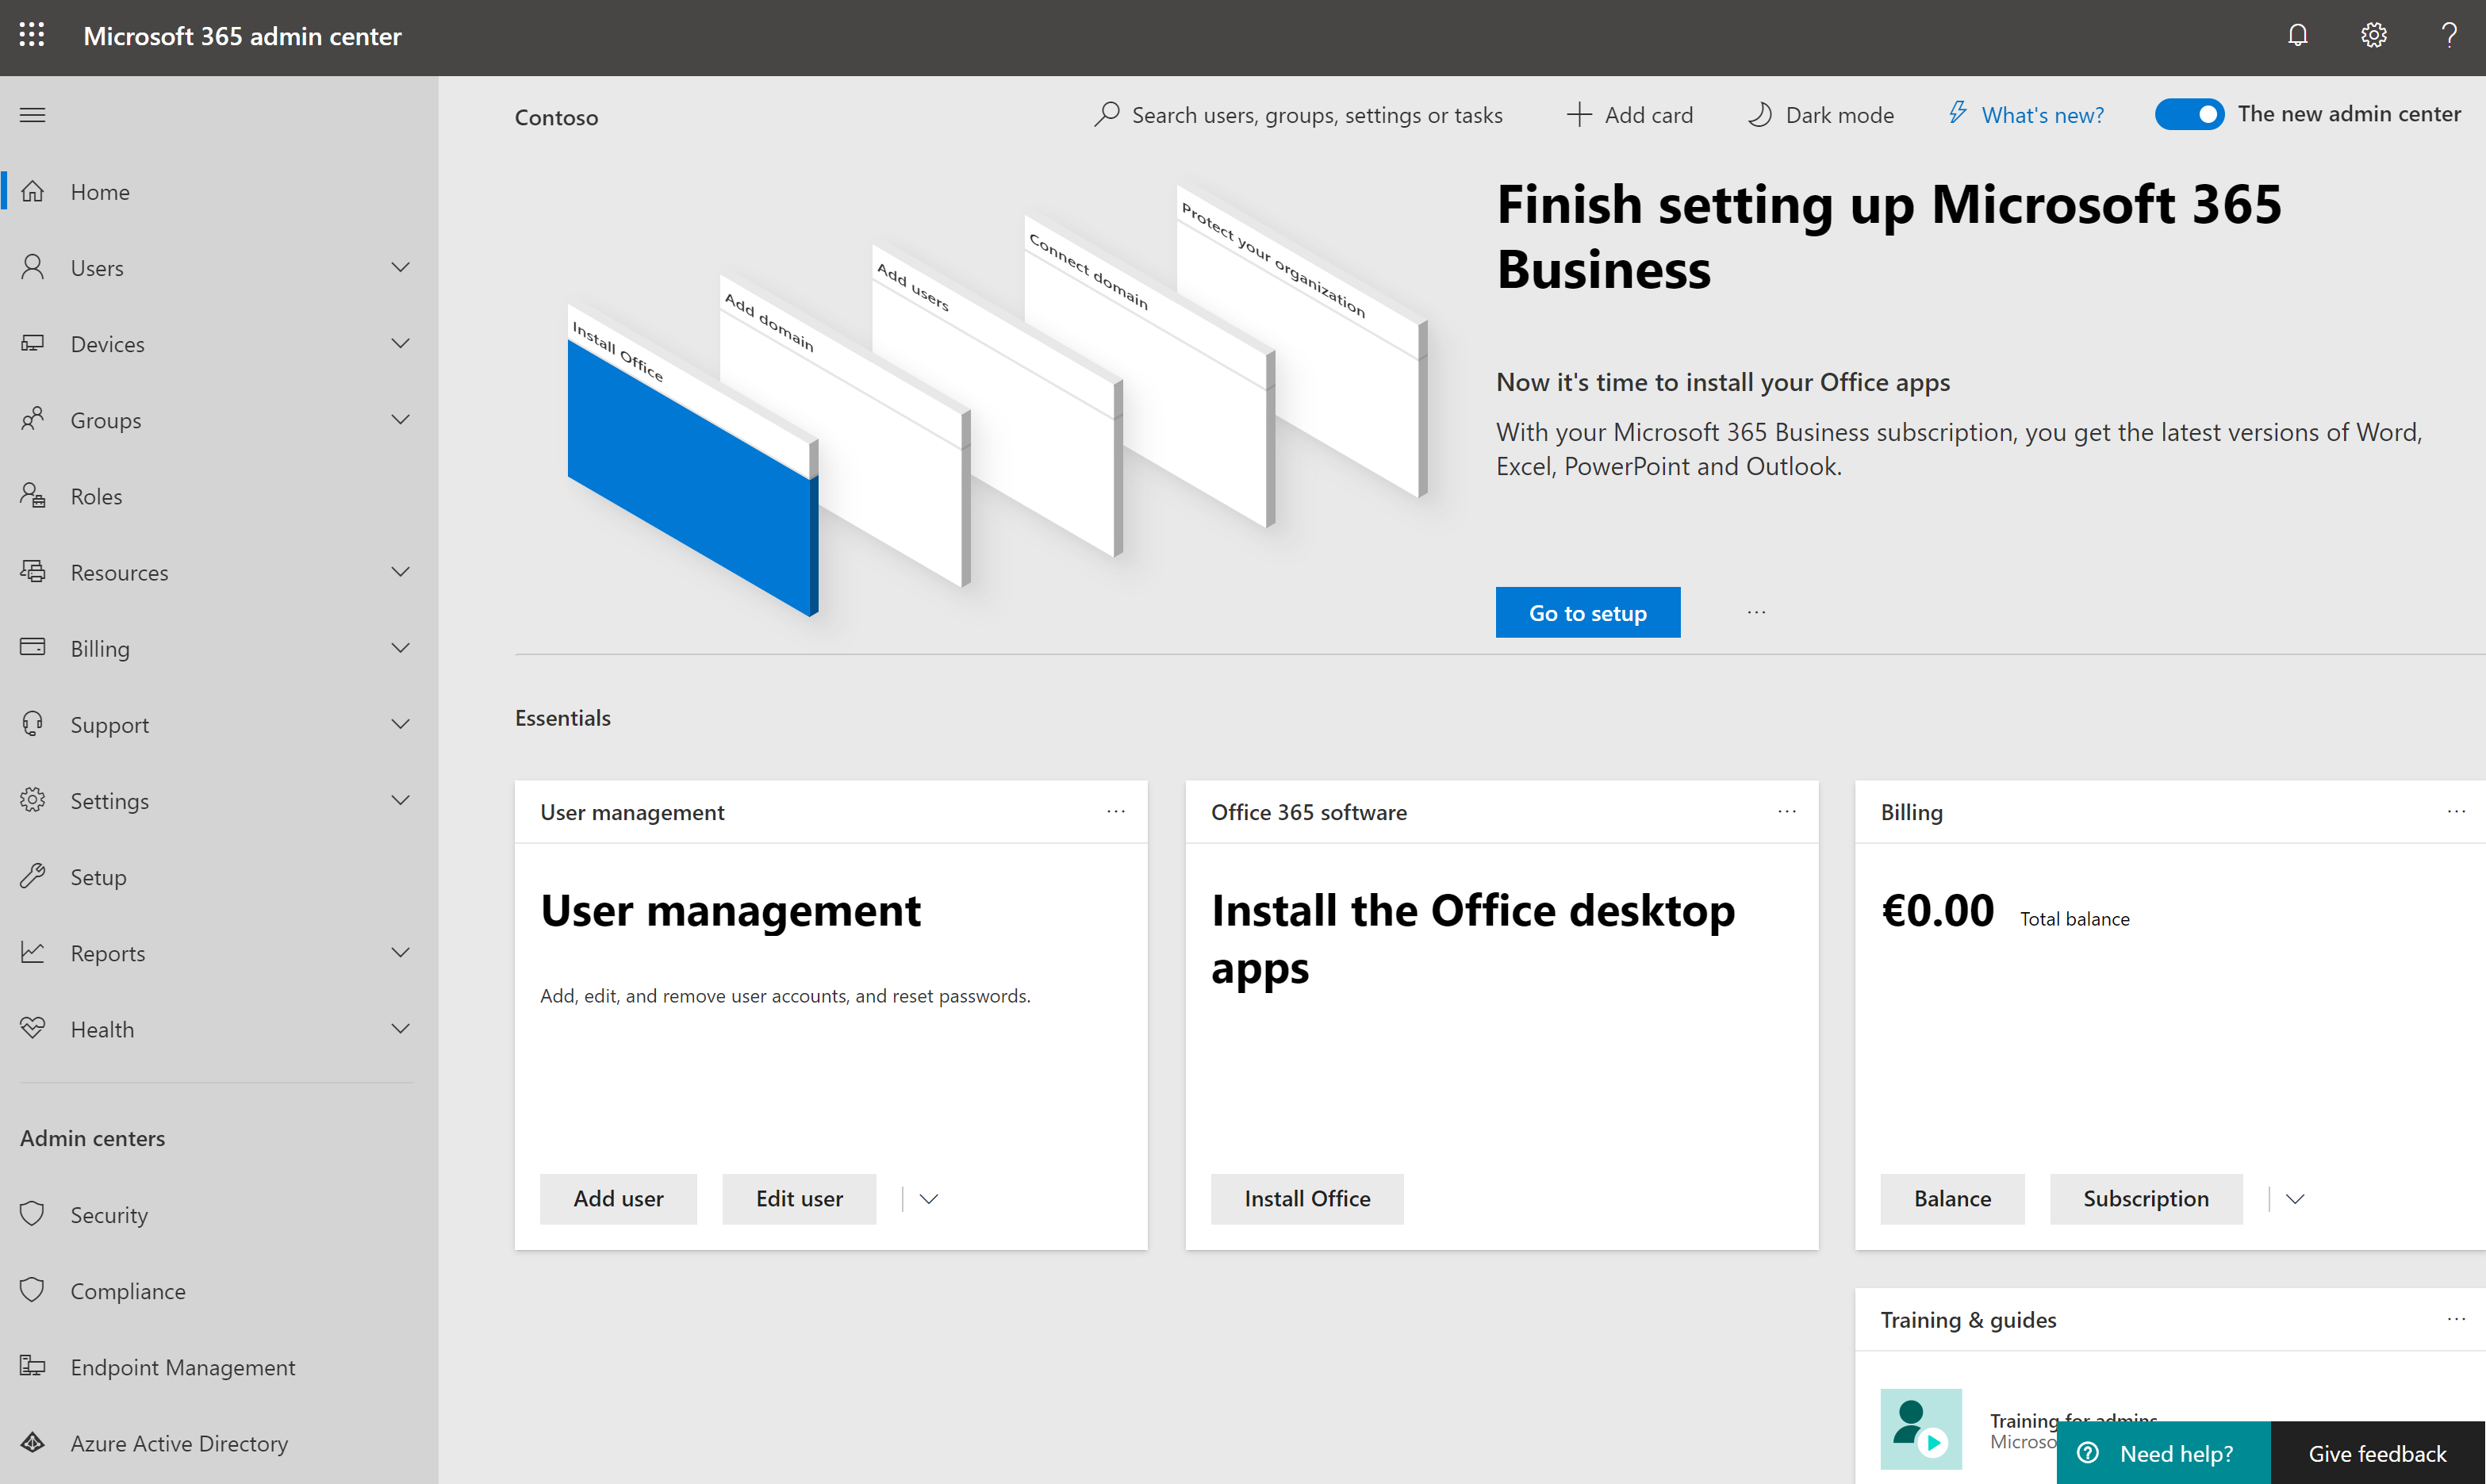The width and height of the screenshot is (2486, 1484).
Task: Open more user management actions dropdown
Action: (x=929, y=1198)
